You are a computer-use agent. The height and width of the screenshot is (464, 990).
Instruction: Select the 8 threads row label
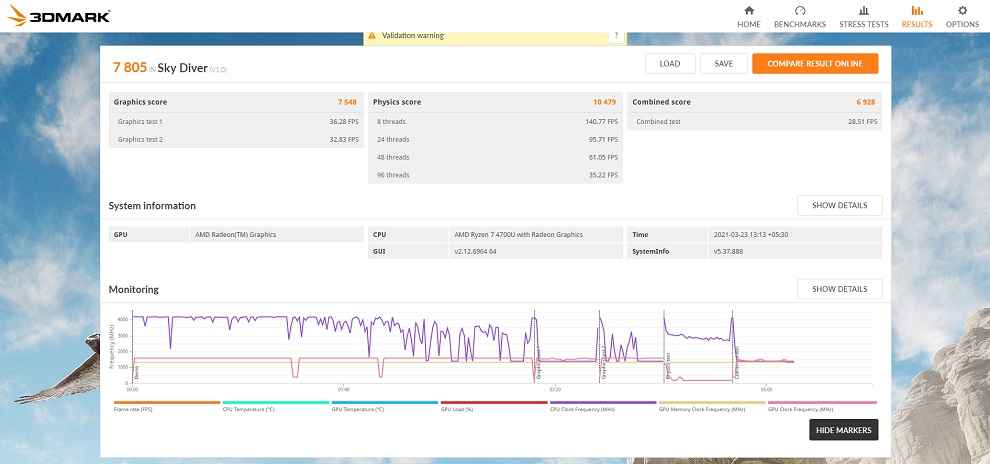tap(391, 121)
